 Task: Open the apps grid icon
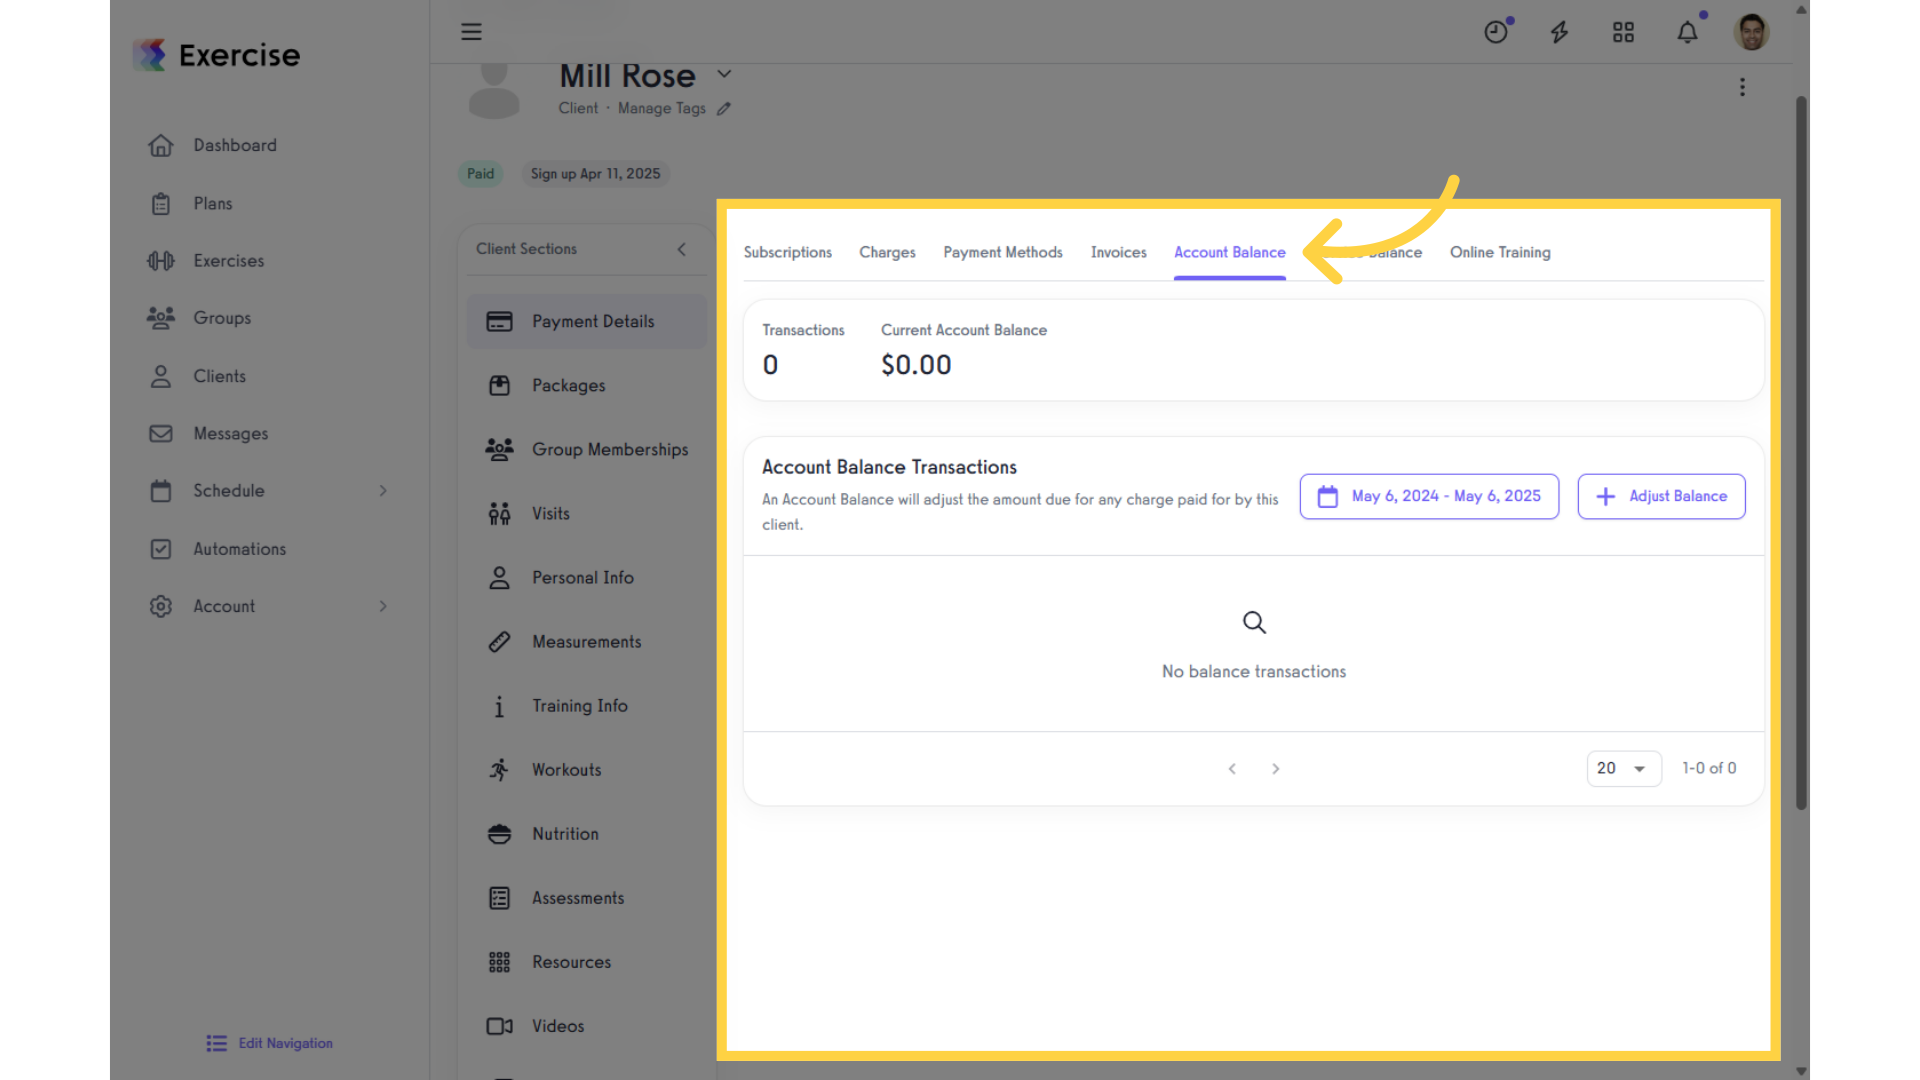tap(1623, 32)
